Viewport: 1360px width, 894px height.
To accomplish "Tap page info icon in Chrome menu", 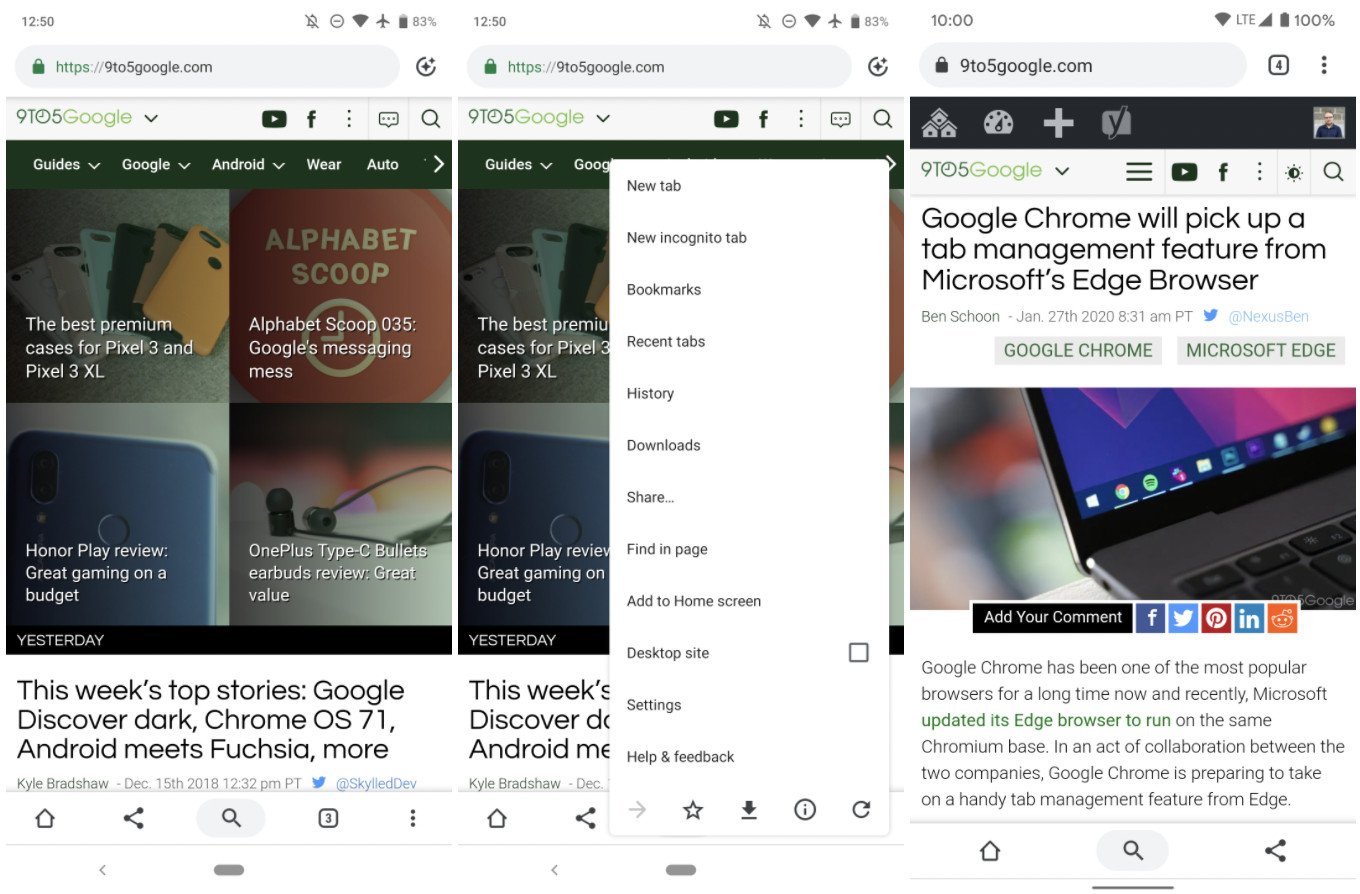I will tap(805, 810).
